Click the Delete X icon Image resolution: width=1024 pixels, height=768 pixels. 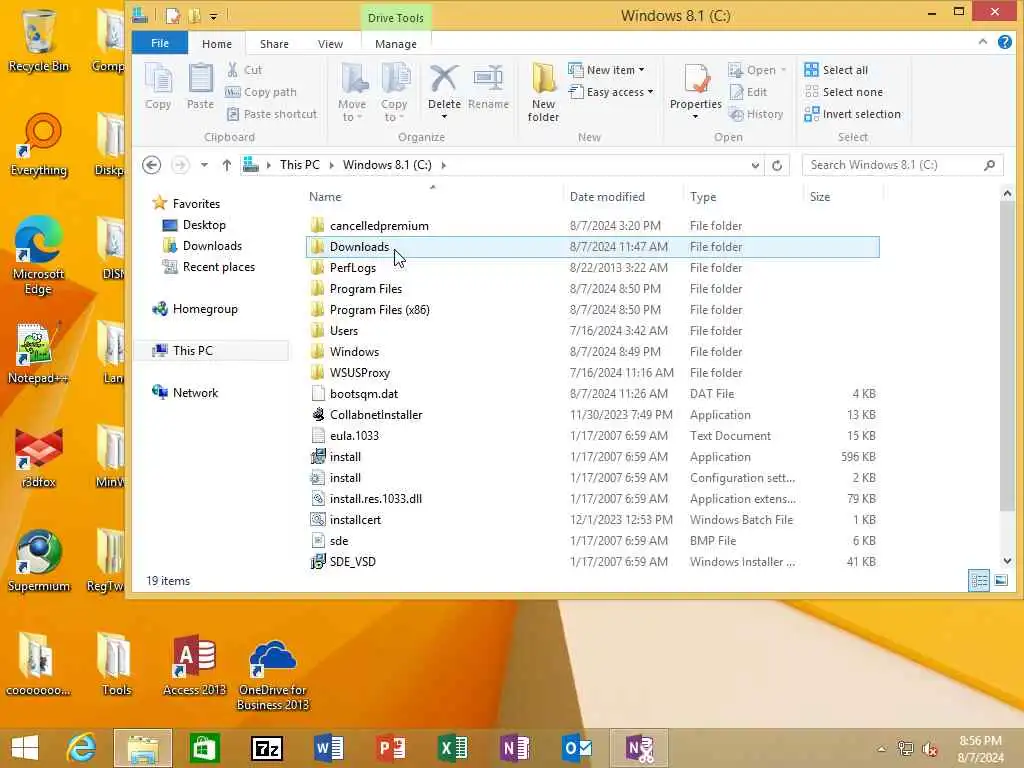coord(444,80)
